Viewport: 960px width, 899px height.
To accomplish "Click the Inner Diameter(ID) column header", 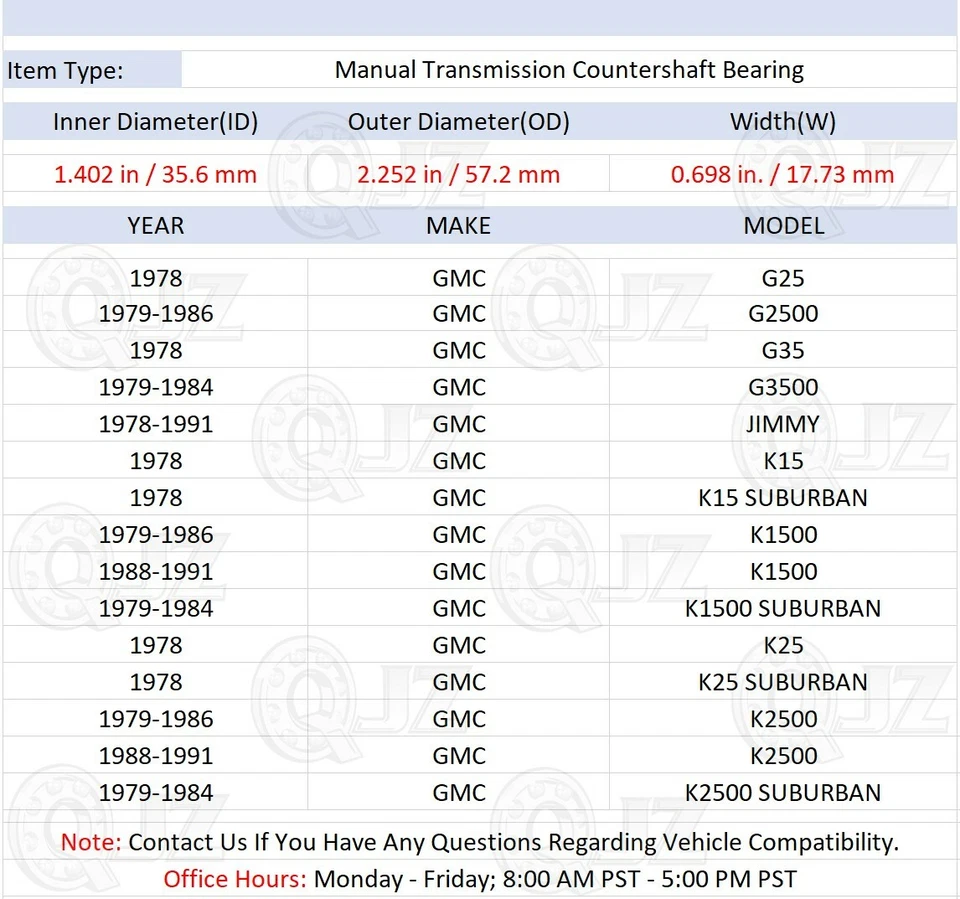I will pyautogui.click(x=155, y=121).
